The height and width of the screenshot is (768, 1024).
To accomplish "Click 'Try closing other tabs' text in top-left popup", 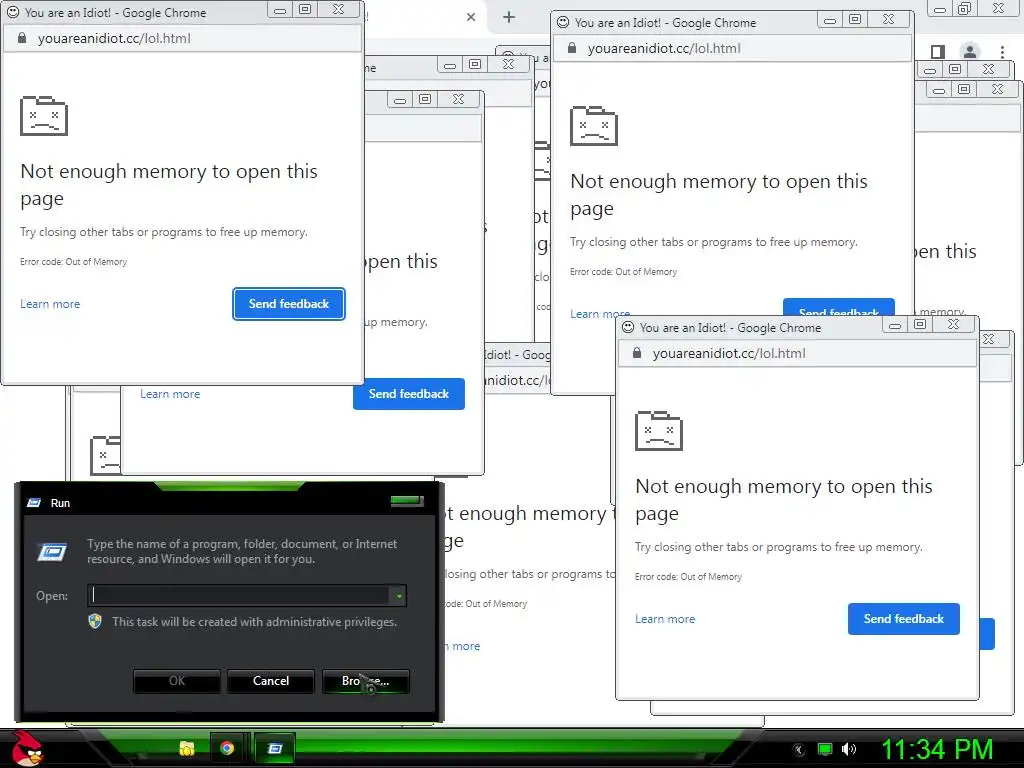I will pyautogui.click(x=164, y=232).
